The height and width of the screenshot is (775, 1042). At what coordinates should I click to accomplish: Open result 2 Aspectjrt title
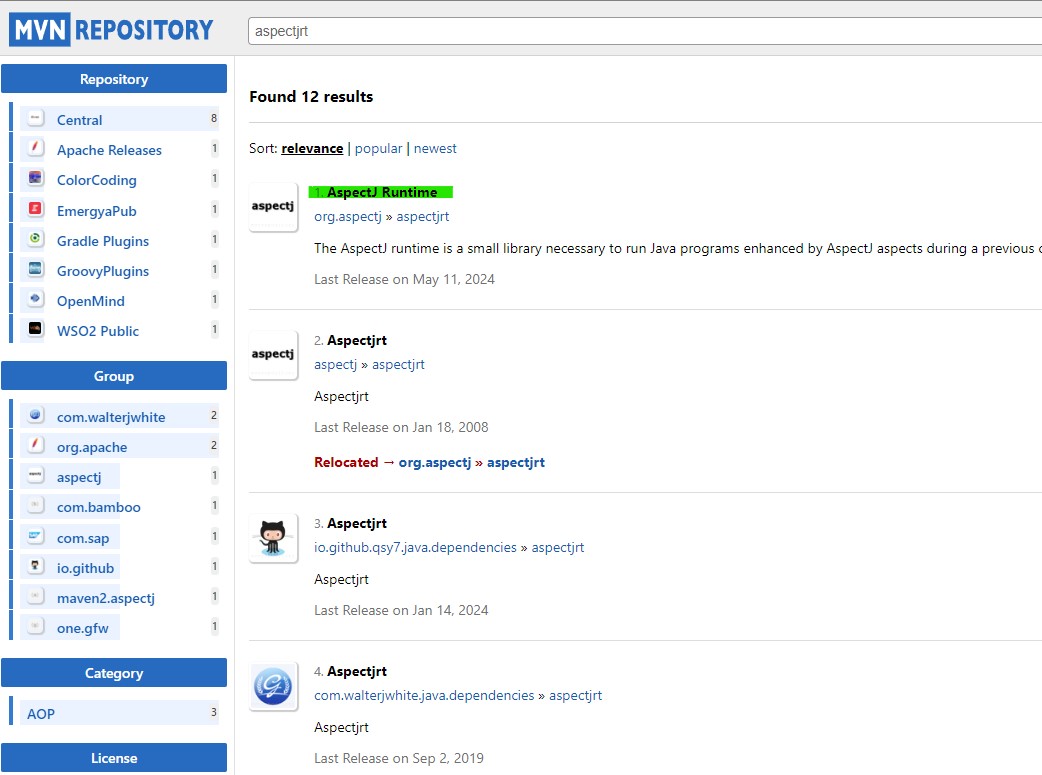[357, 340]
